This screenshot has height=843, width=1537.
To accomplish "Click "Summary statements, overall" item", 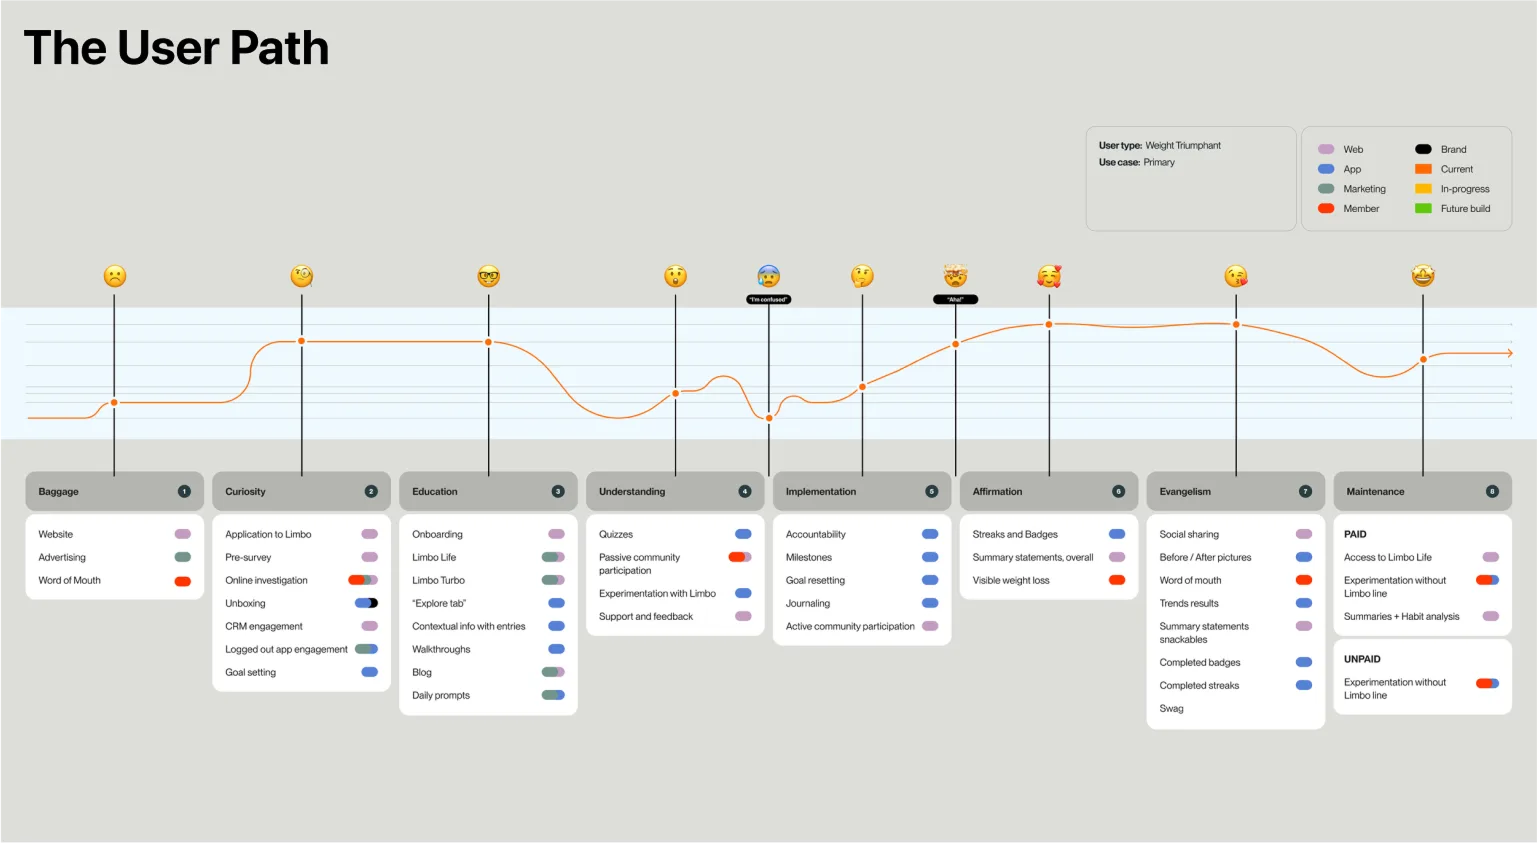I will coord(1033,557).
